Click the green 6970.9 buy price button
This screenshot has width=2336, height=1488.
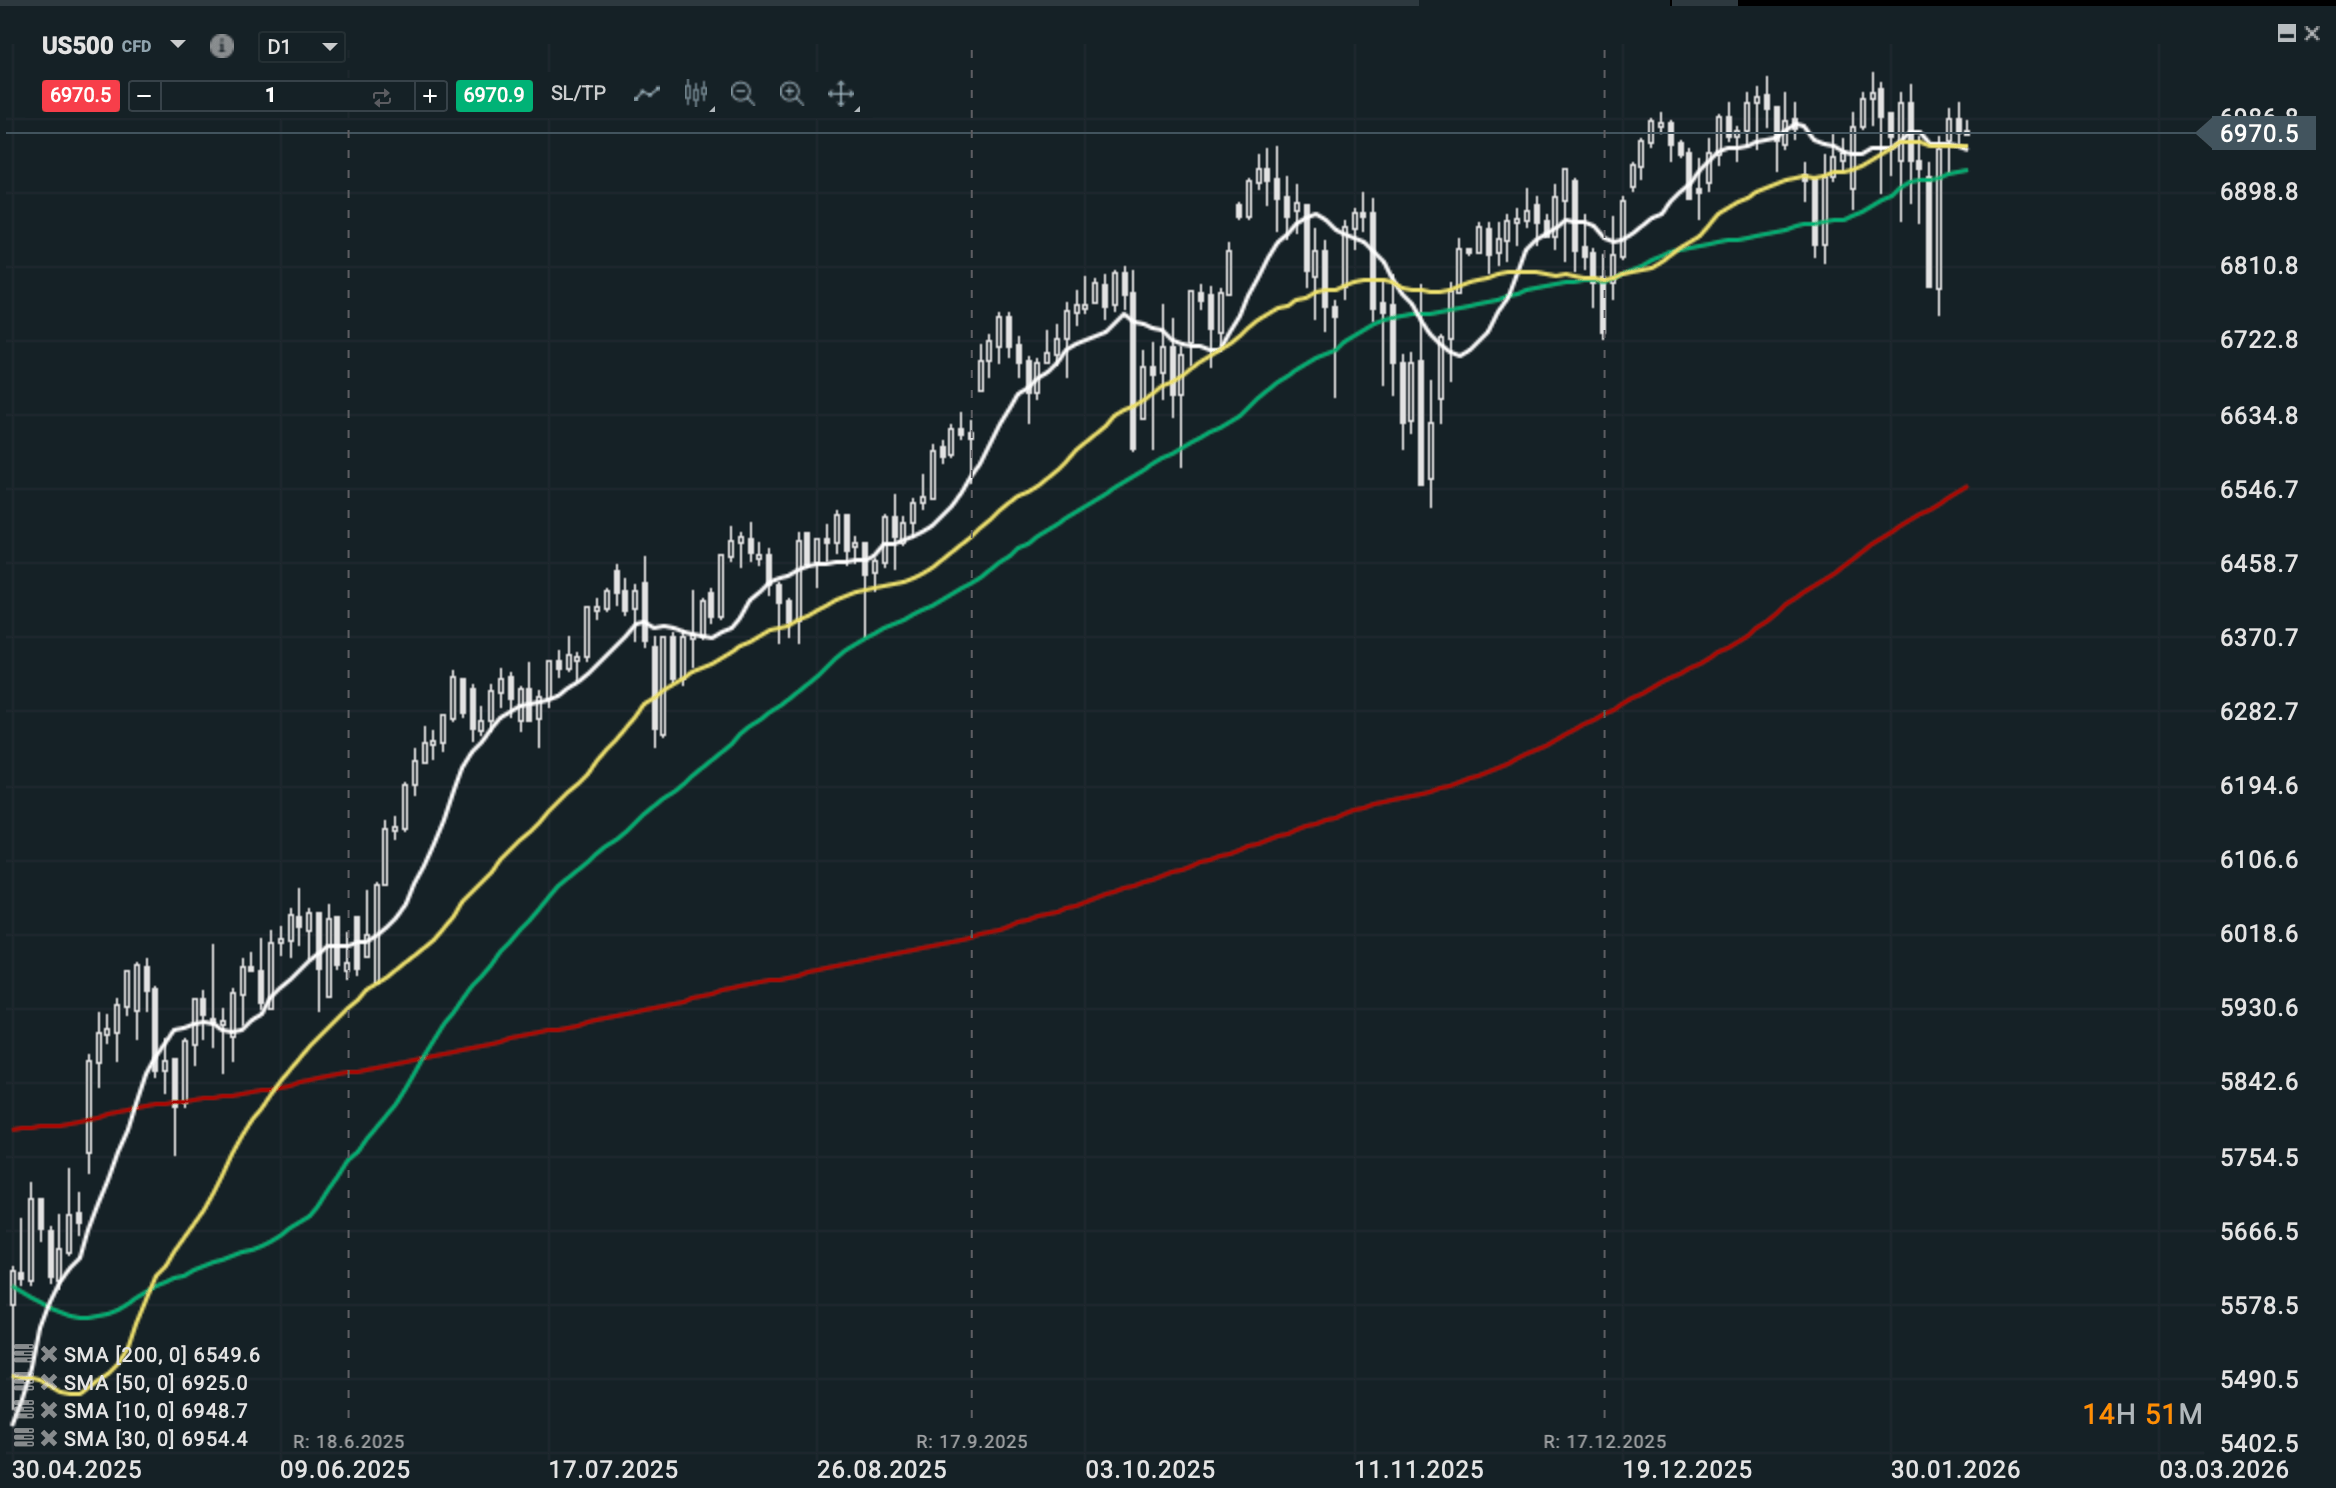tap(494, 95)
